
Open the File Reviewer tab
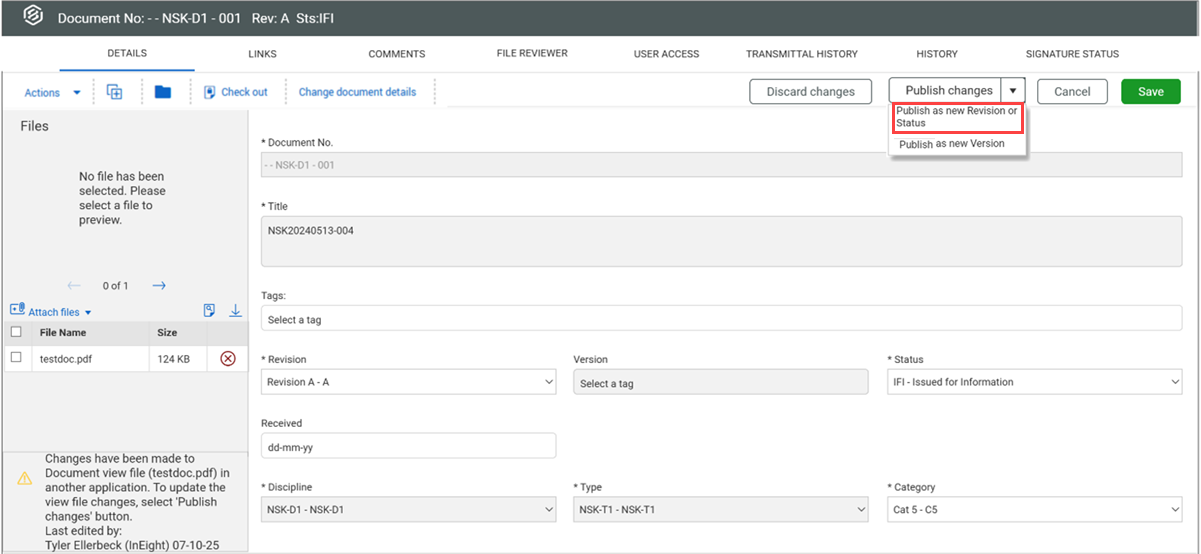pyautogui.click(x=532, y=54)
